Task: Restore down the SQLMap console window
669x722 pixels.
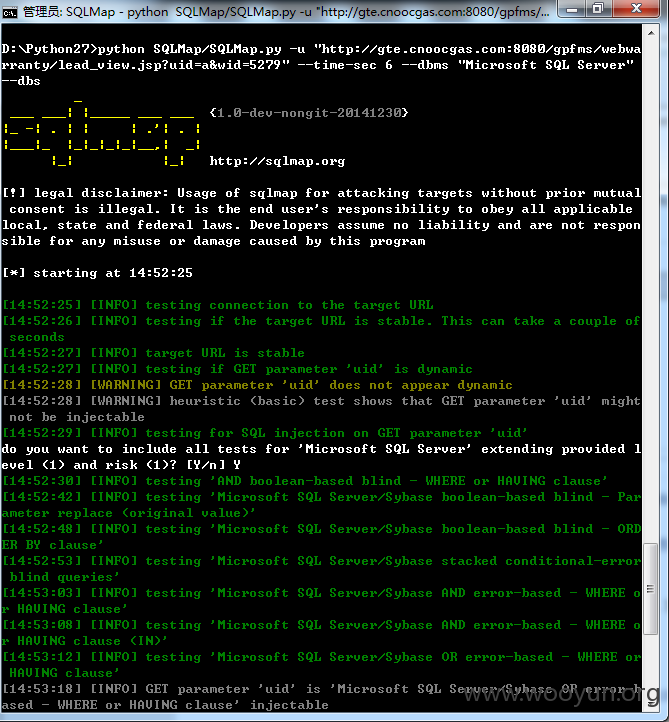Action: (x=598, y=9)
